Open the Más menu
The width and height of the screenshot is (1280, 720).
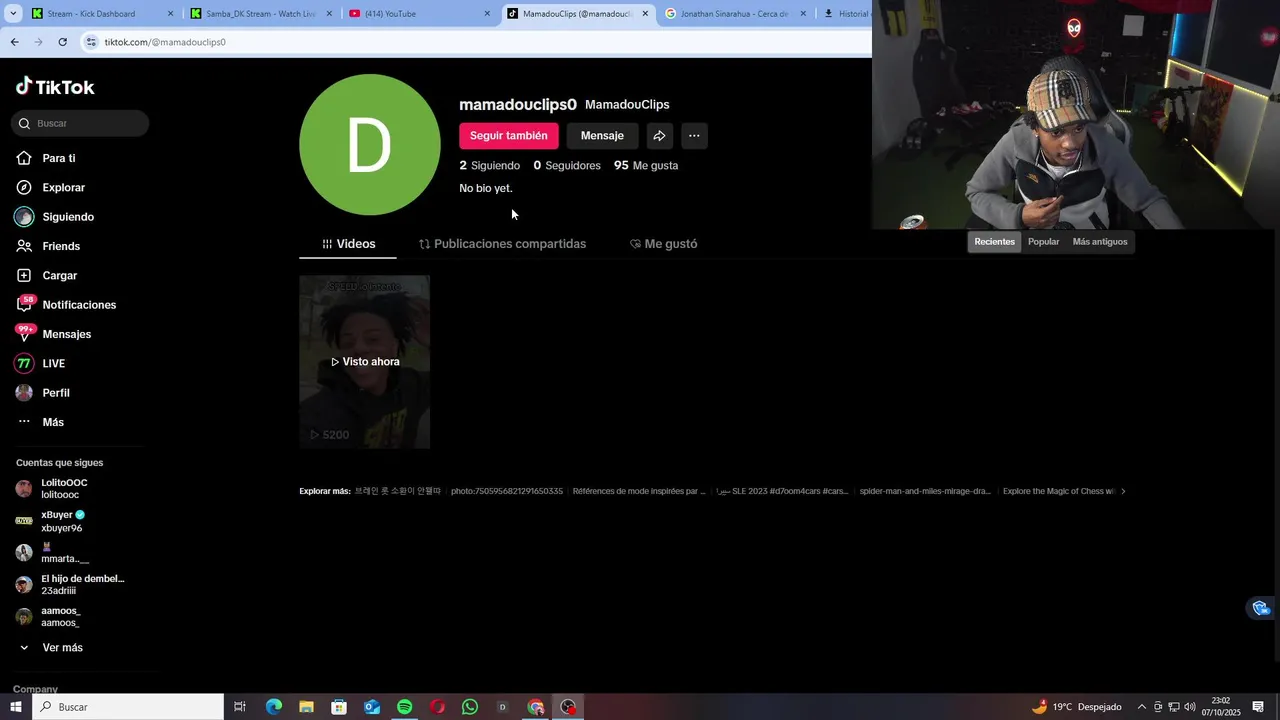pyautogui.click(x=39, y=422)
